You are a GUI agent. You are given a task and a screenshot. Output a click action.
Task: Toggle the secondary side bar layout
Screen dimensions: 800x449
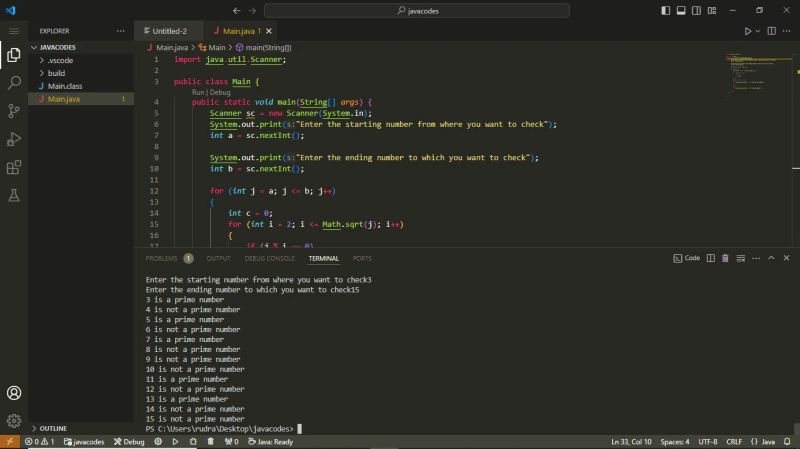click(696, 11)
